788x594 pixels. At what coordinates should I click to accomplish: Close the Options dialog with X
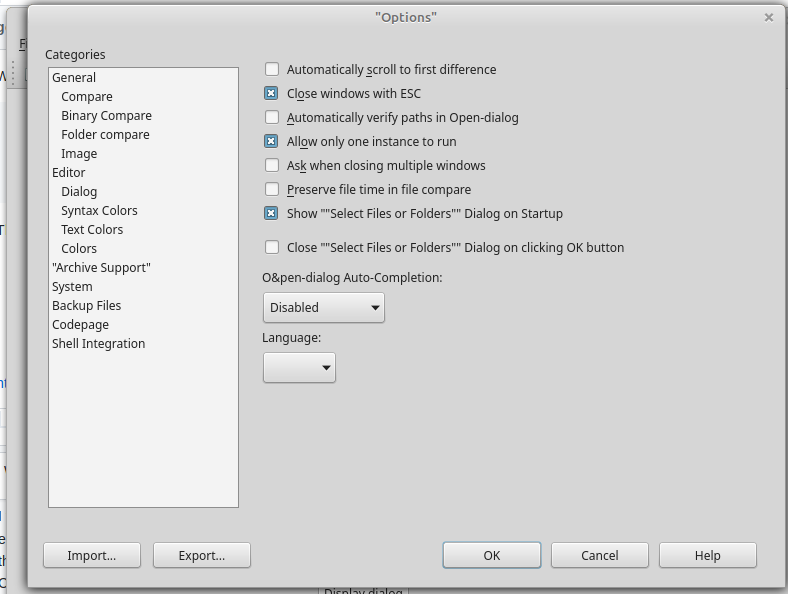pyautogui.click(x=769, y=18)
